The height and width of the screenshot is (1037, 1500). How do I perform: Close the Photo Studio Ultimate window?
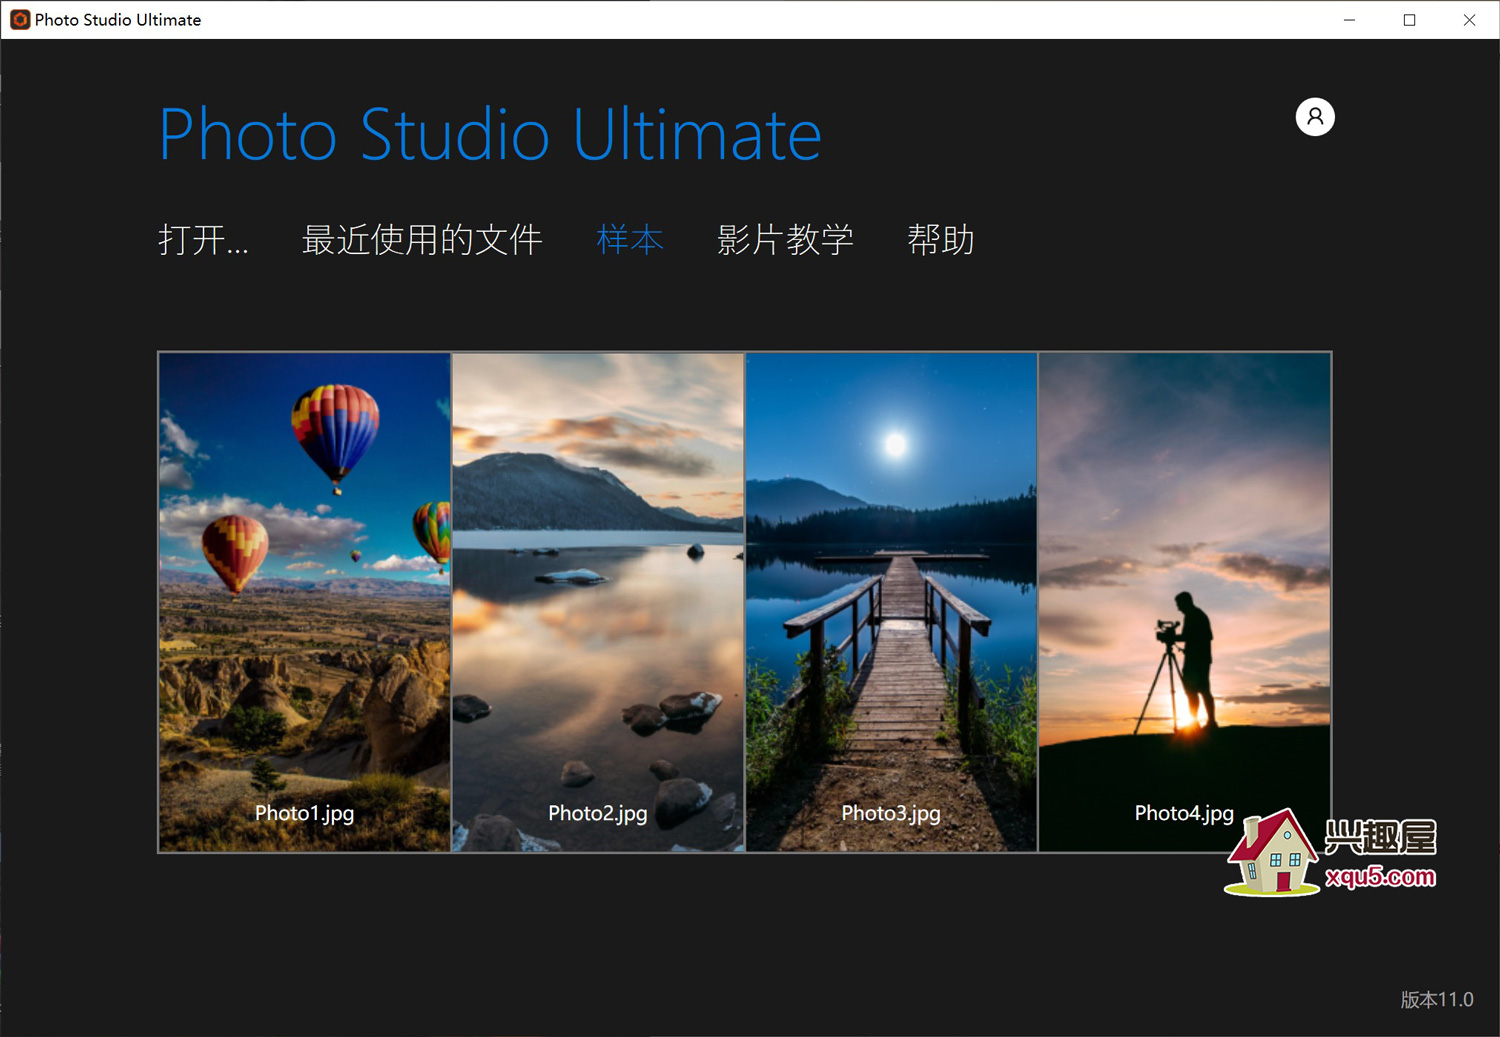[1469, 20]
